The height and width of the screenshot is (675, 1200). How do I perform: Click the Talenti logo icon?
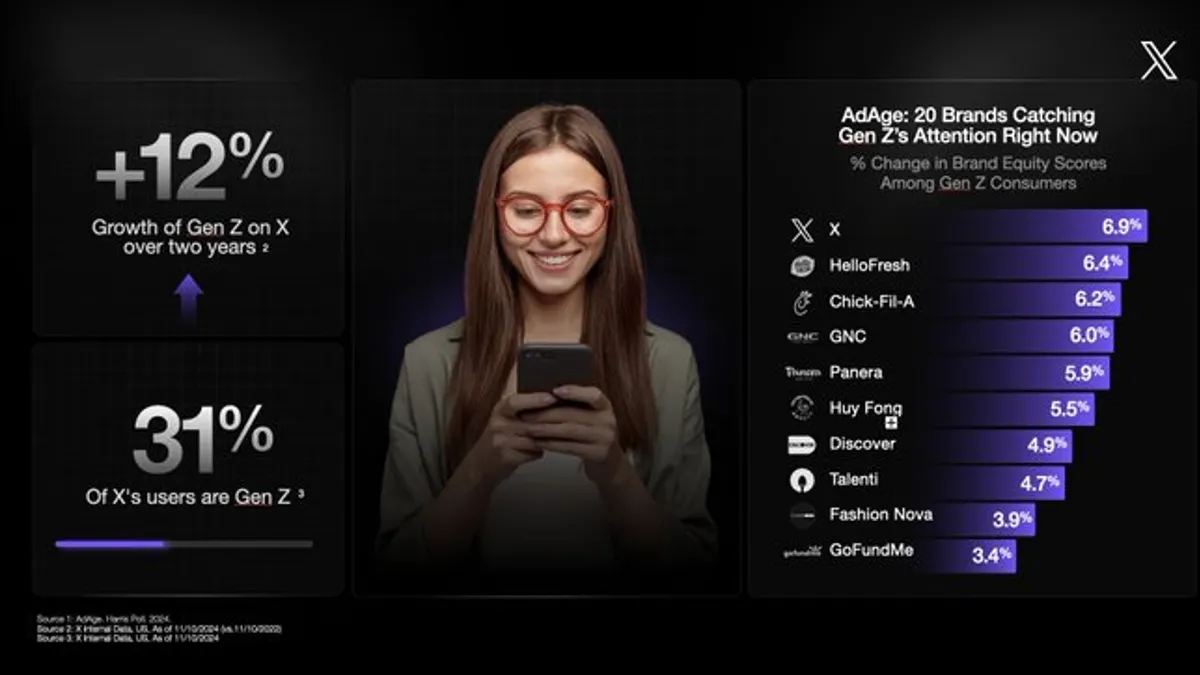click(802, 480)
